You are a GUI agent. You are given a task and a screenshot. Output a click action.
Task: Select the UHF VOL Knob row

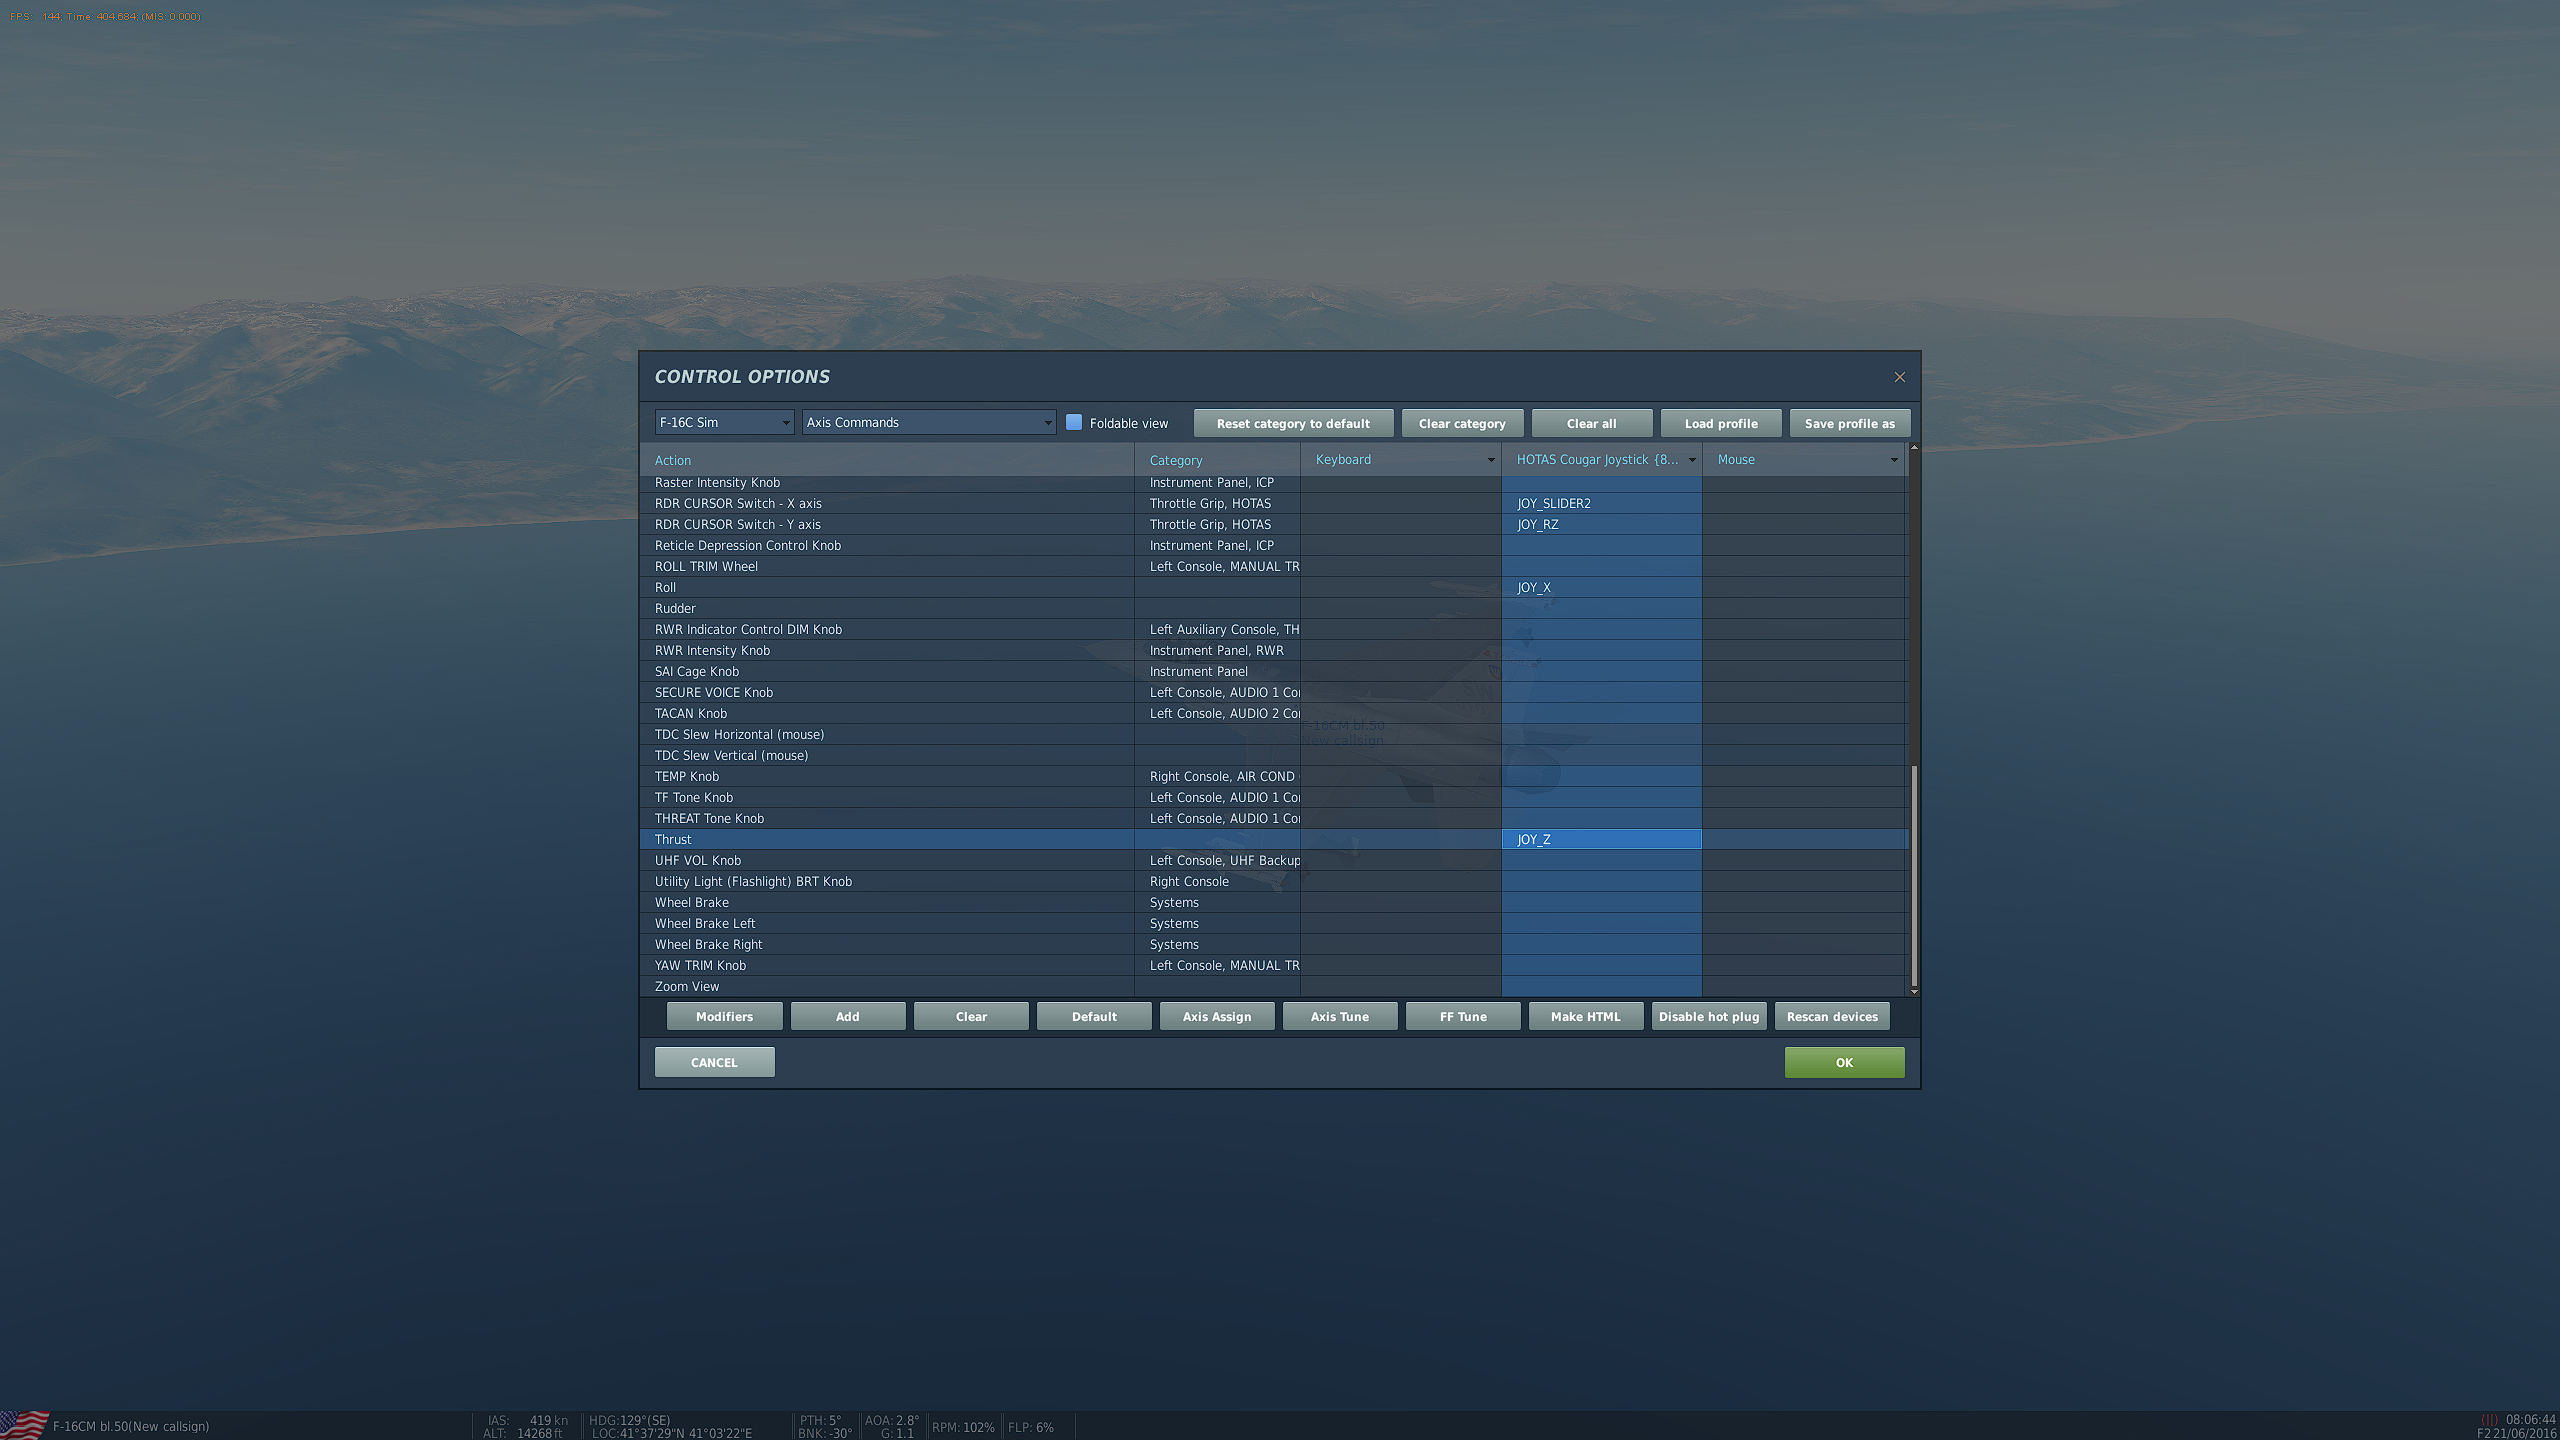pos(1273,860)
